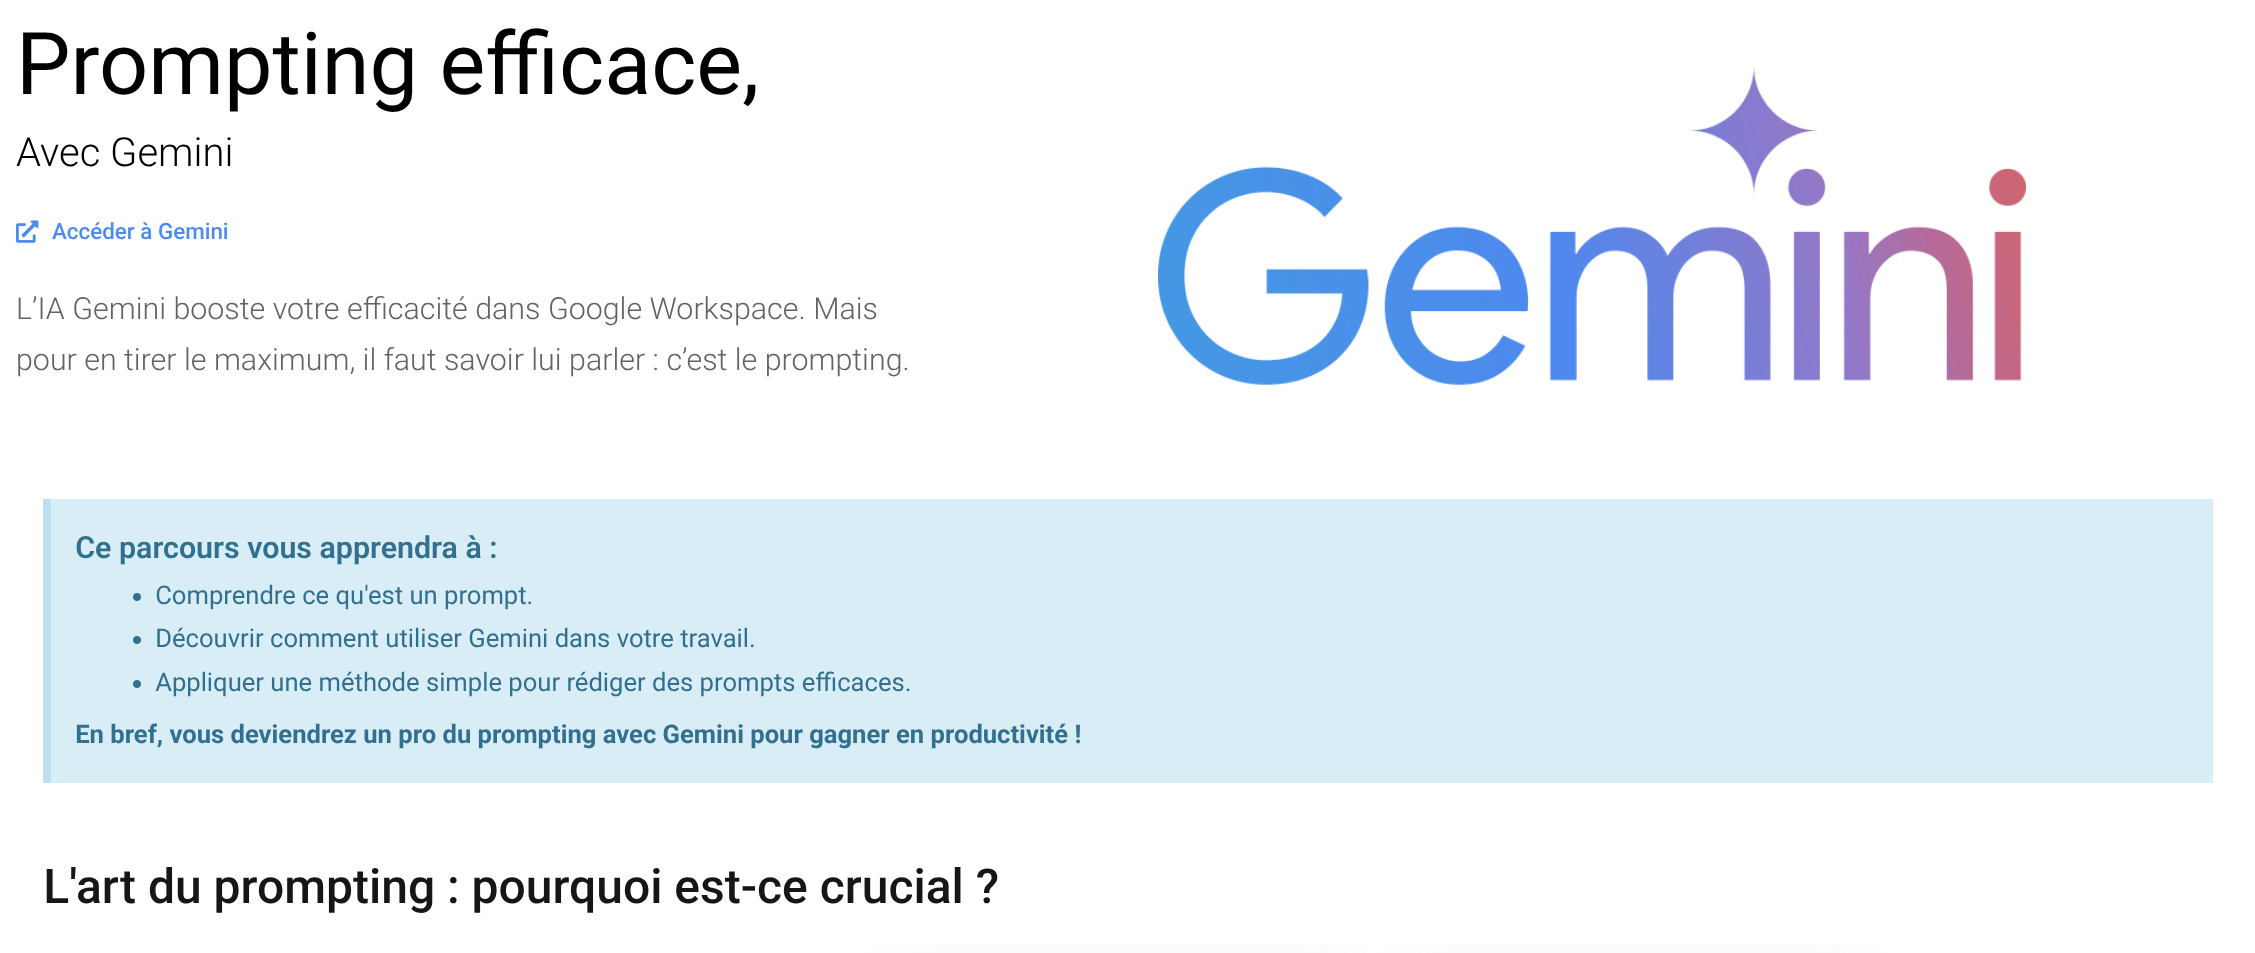
Task: Click the light blue callout box's left border
Action: [47, 641]
